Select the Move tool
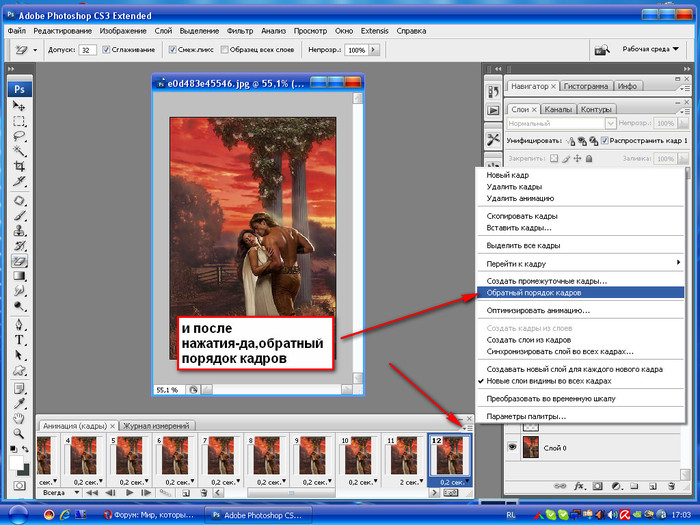 [x=19, y=106]
